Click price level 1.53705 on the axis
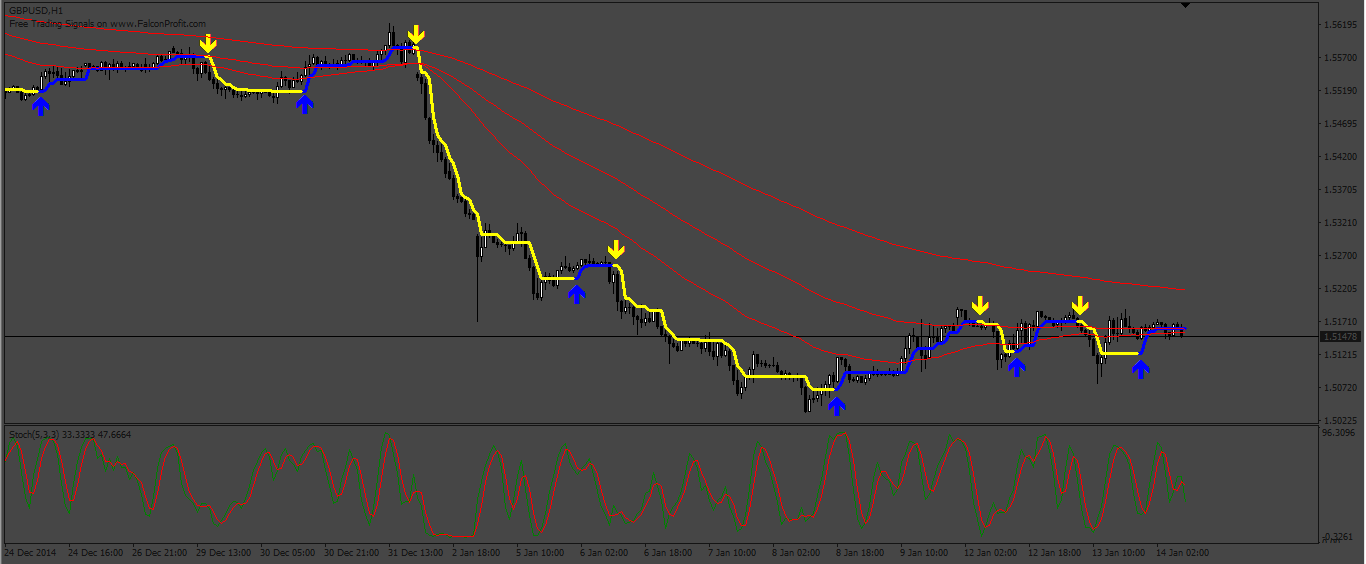This screenshot has width=1366, height=564. tap(1338, 190)
